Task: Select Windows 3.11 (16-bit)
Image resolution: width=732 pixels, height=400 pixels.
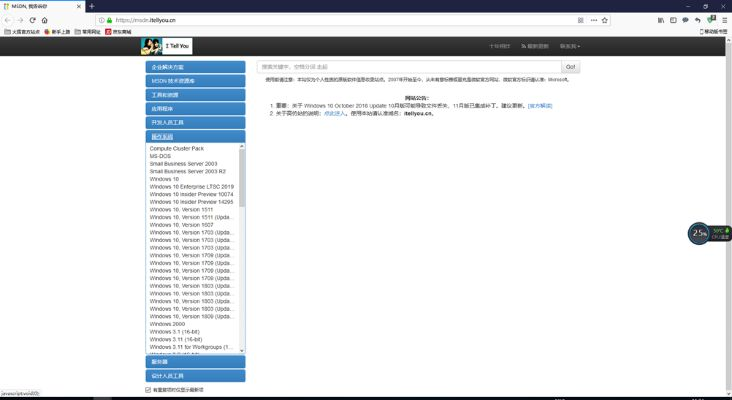Action: pyautogui.click(x=176, y=339)
